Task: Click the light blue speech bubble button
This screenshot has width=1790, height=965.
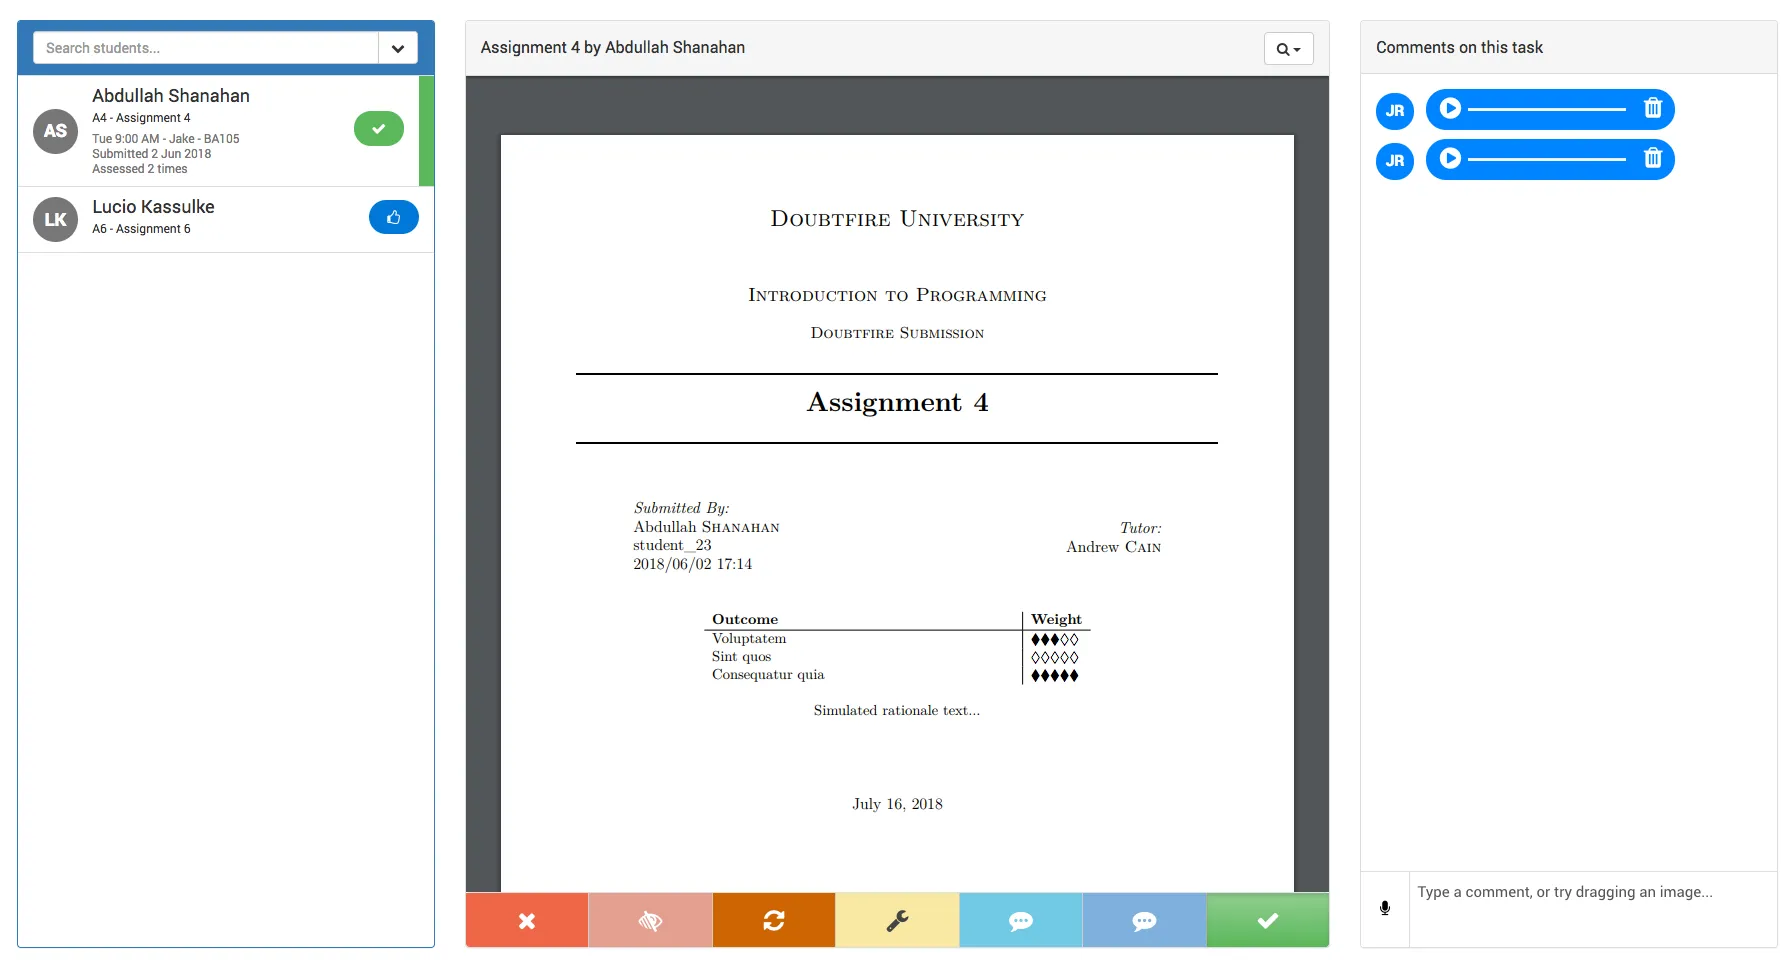Action: (1021, 920)
